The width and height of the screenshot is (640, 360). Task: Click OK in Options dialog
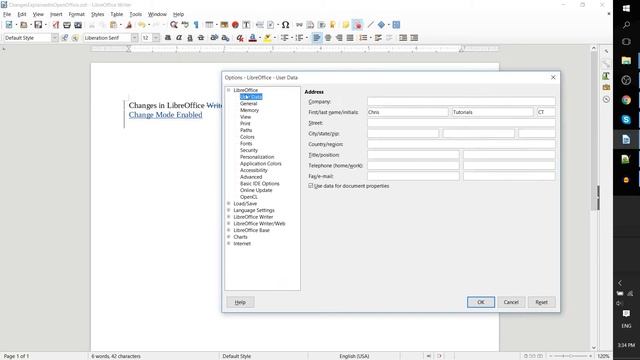481,302
